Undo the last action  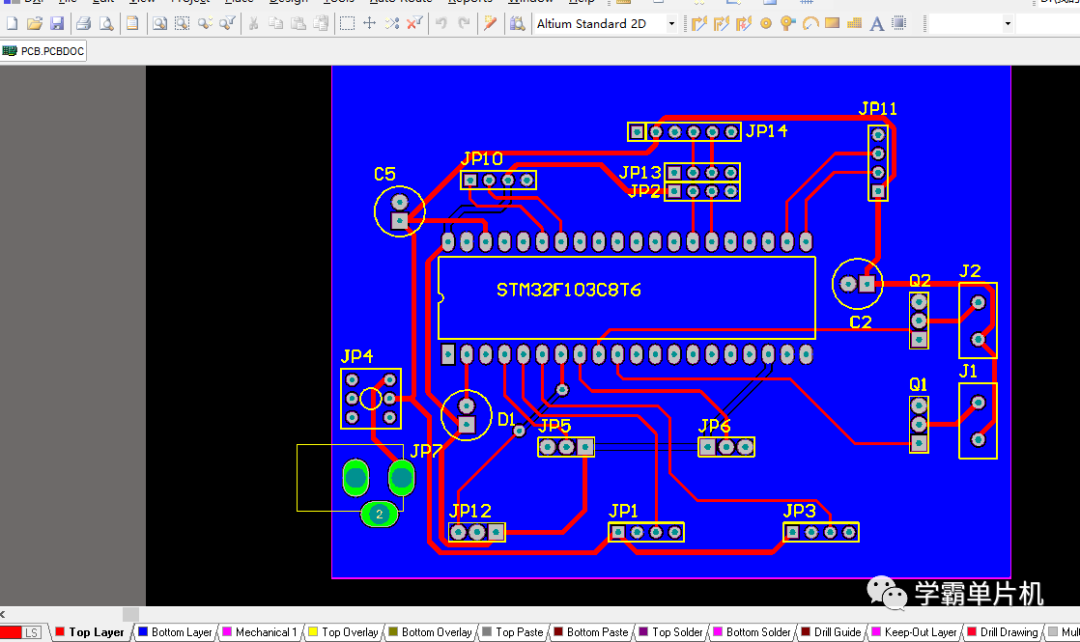pos(441,24)
